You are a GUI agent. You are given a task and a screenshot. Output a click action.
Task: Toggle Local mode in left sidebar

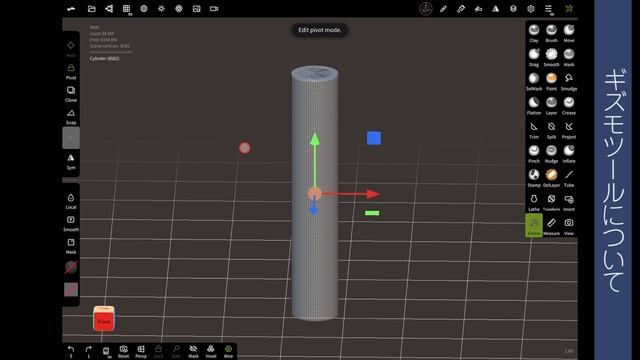tap(71, 201)
